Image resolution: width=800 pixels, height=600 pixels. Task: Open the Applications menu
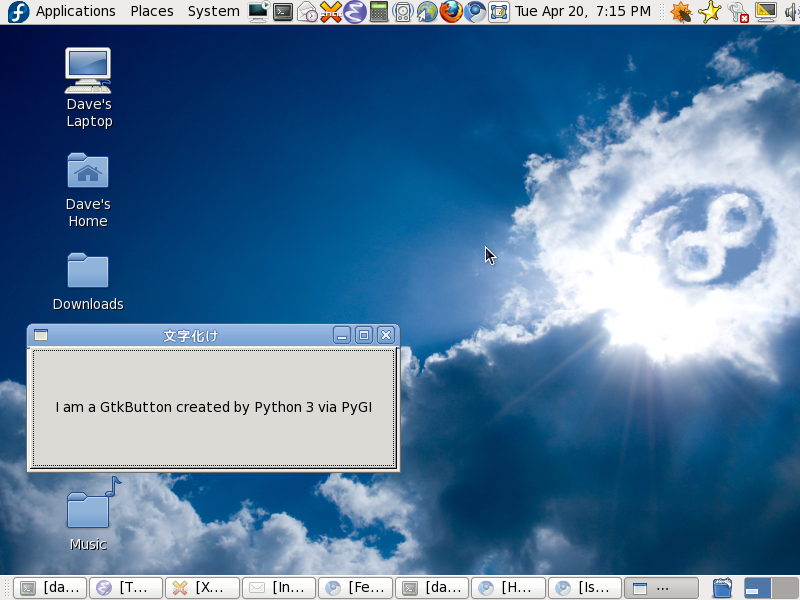(75, 11)
